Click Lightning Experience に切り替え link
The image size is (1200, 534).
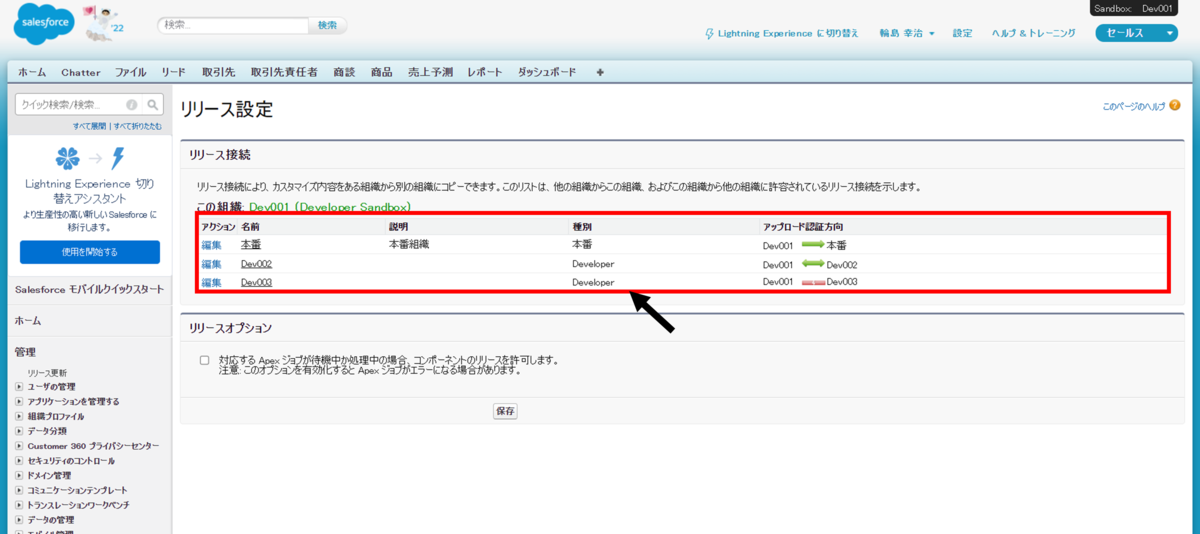(789, 33)
